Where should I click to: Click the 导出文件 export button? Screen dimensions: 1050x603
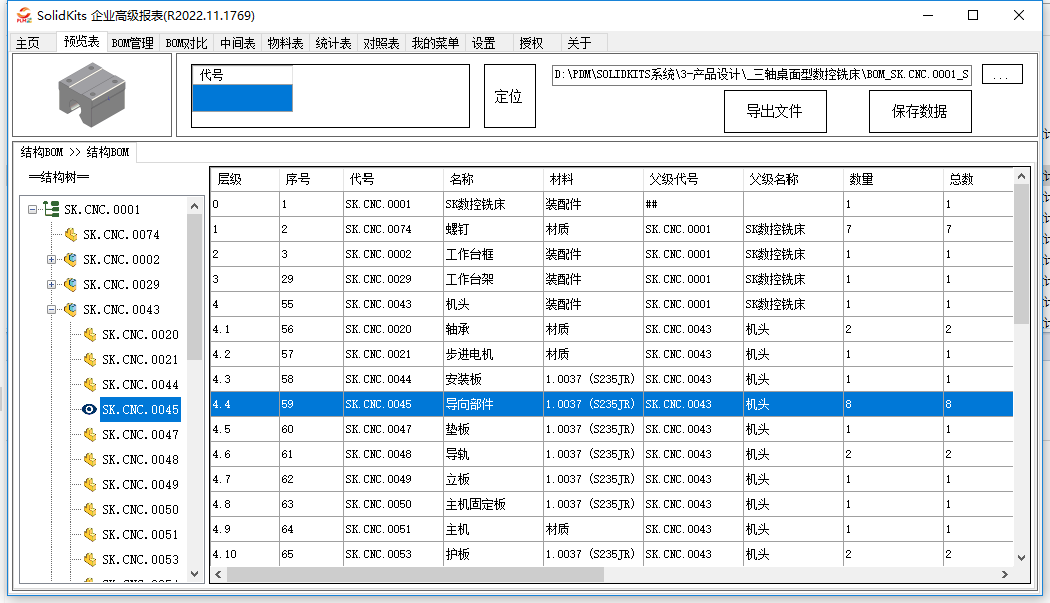[x=774, y=111]
